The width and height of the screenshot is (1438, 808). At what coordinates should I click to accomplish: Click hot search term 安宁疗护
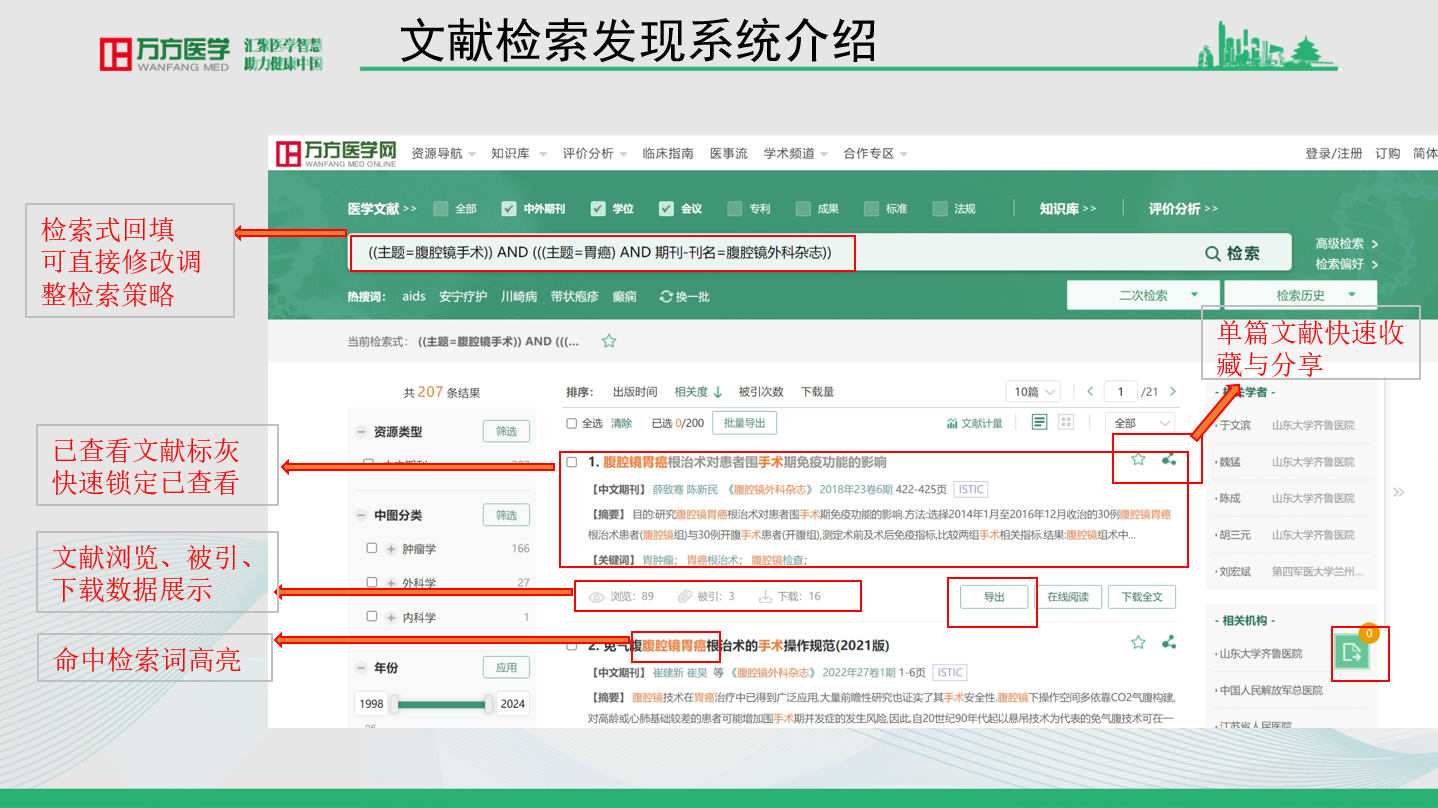(463, 297)
